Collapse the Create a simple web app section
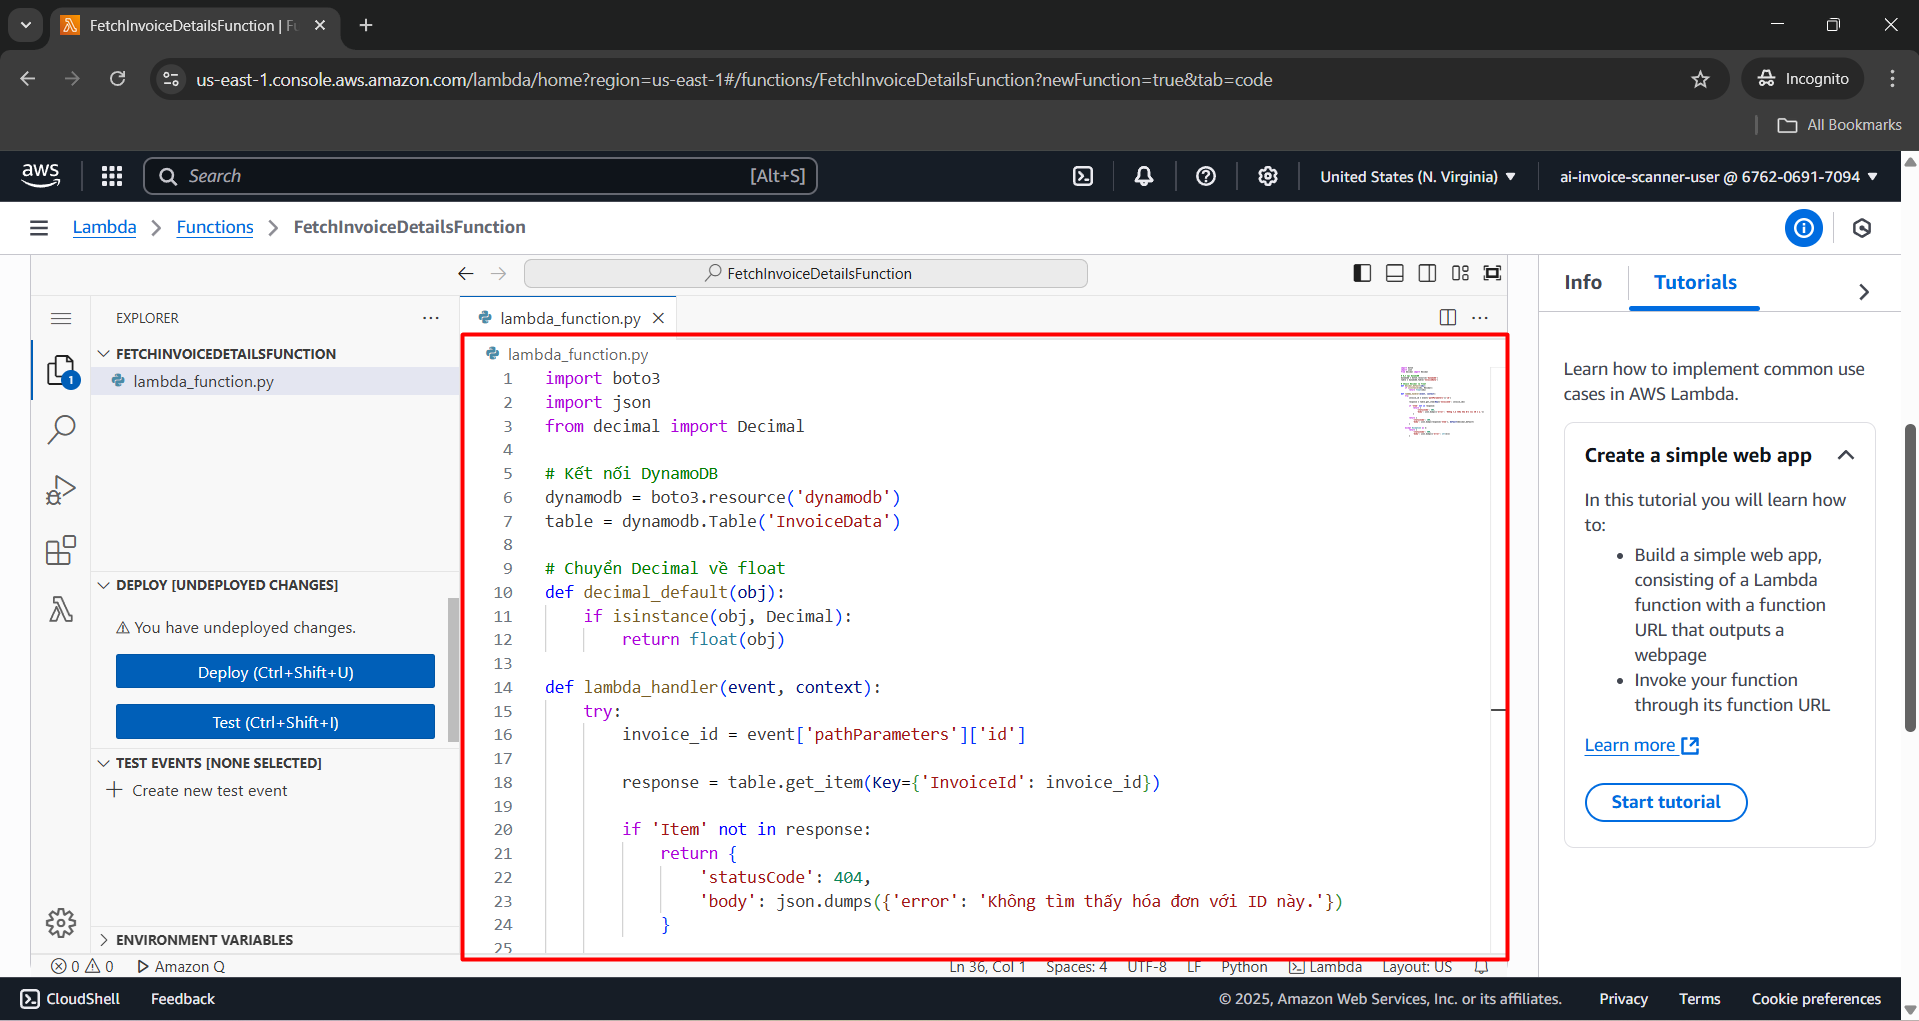 click(x=1845, y=455)
